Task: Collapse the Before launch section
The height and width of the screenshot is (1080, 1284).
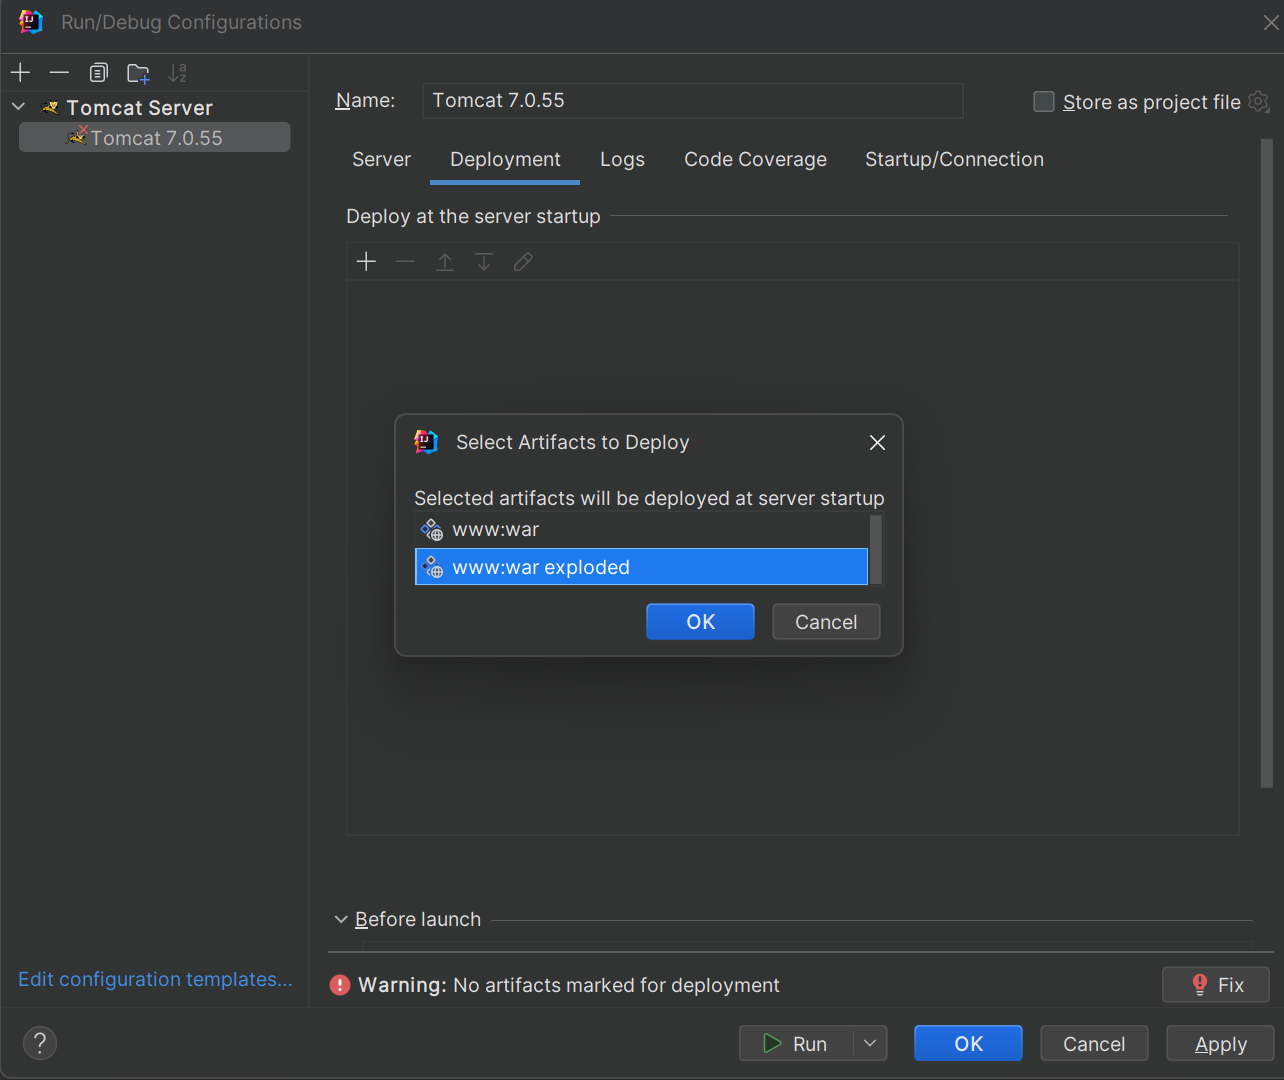Action: [341, 919]
